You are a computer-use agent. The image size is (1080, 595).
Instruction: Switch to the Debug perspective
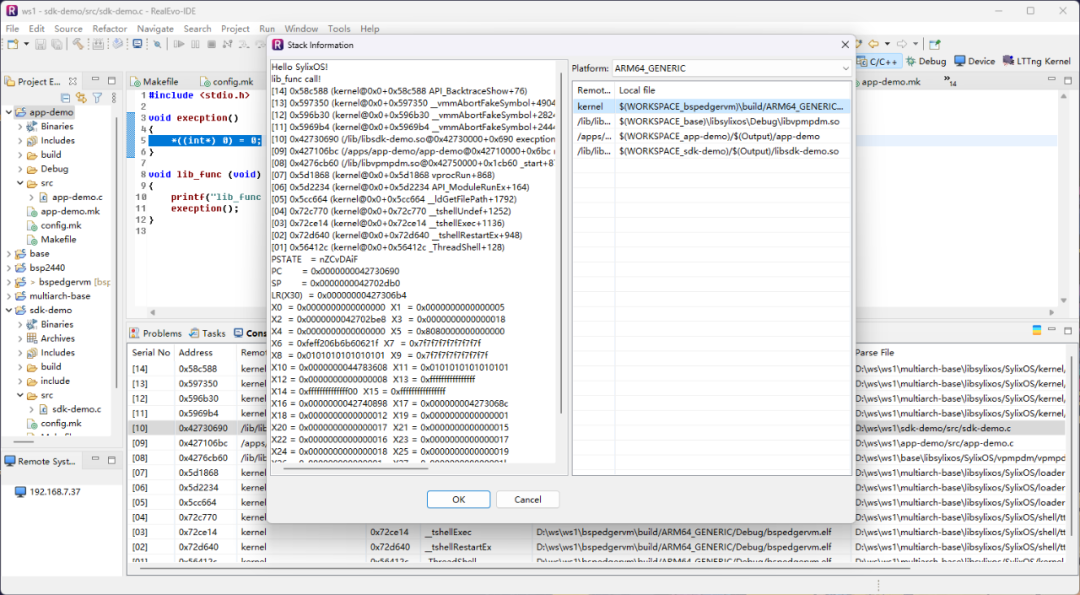tap(926, 61)
